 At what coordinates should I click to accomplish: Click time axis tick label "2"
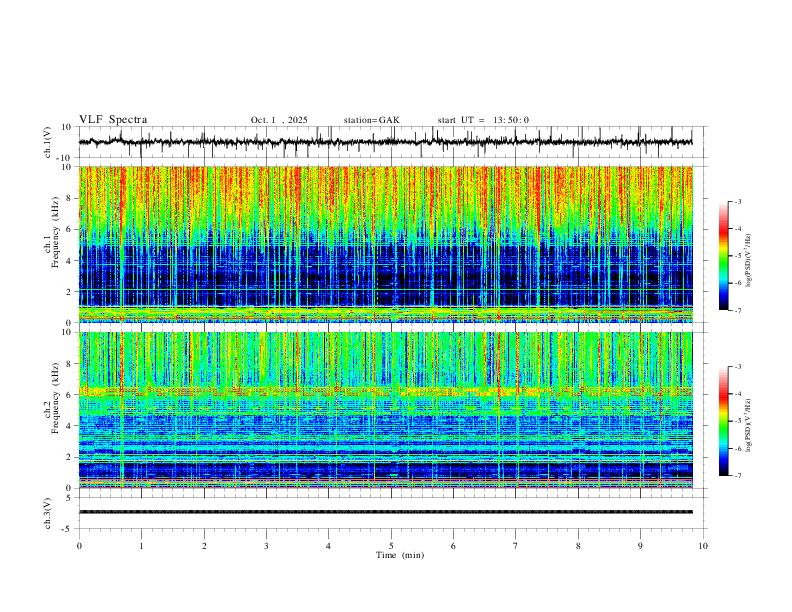pyautogui.click(x=204, y=546)
